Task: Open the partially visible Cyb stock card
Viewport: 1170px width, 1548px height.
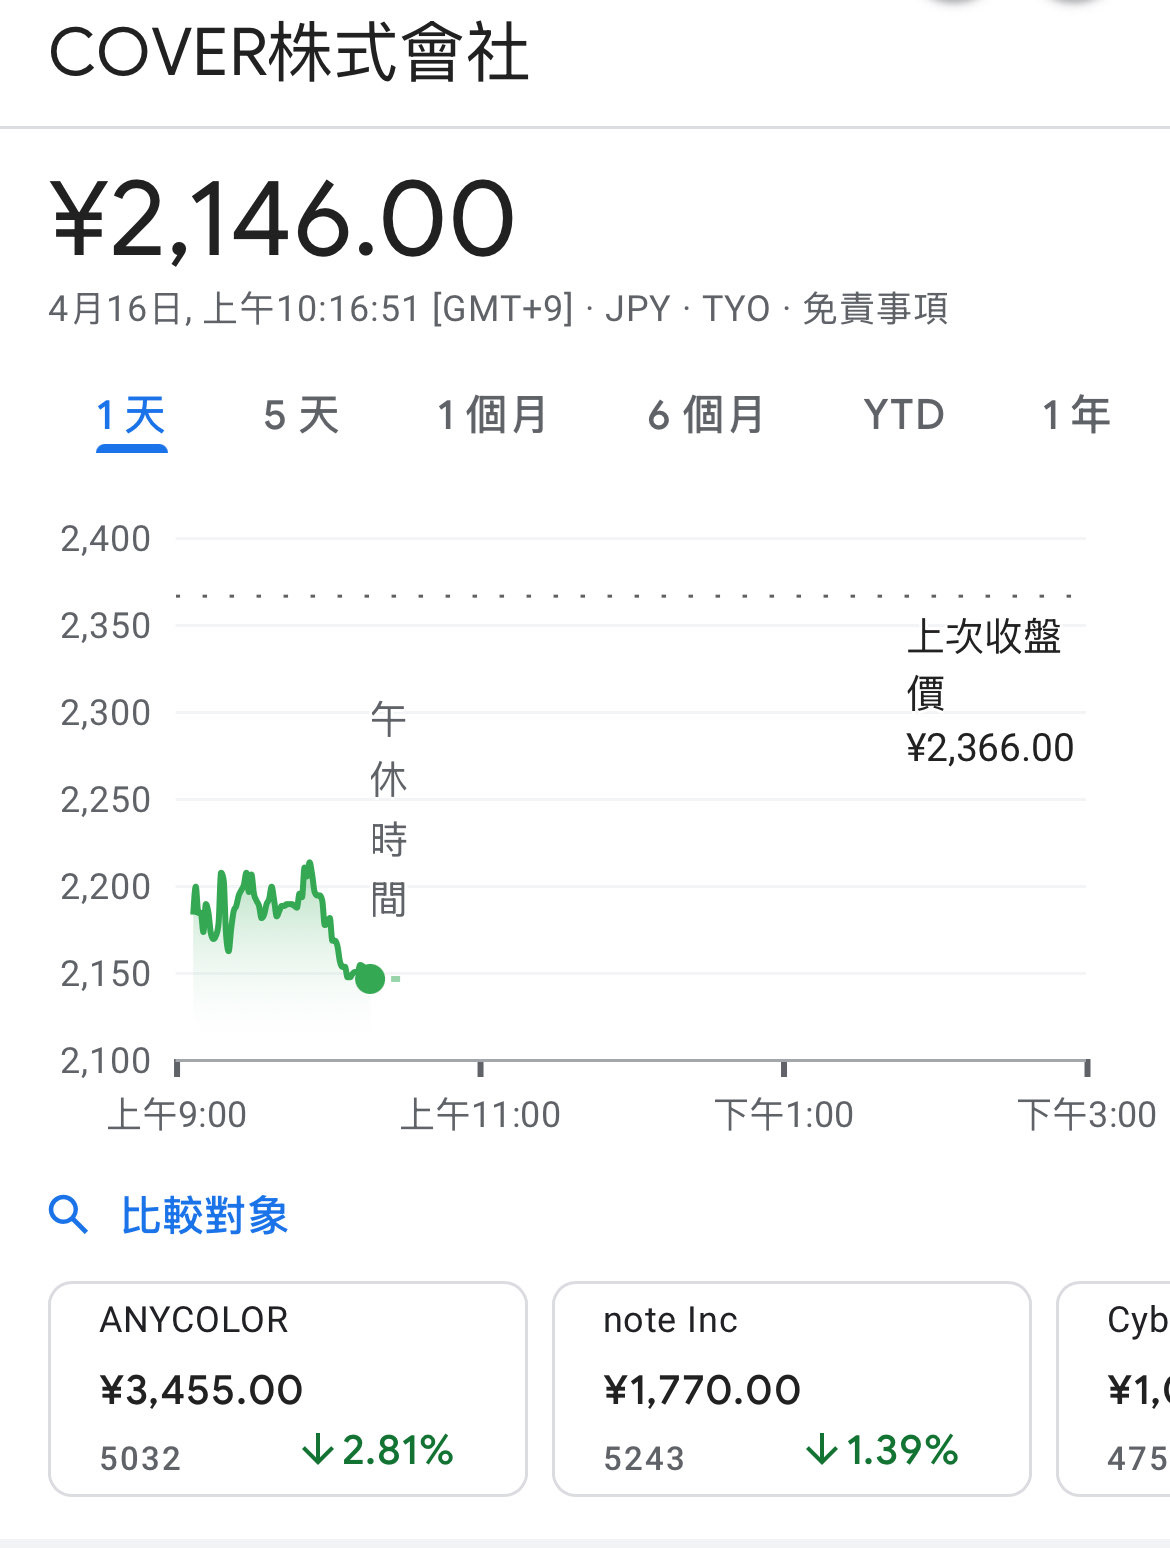Action: 1114,1388
